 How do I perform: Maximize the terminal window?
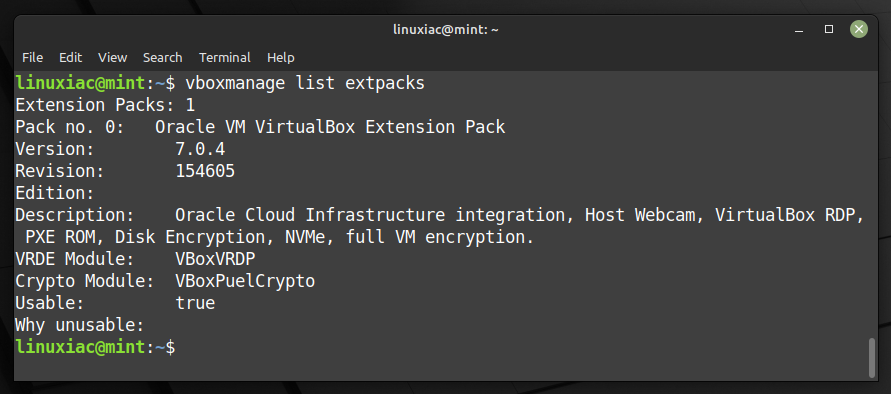pyautogui.click(x=829, y=29)
